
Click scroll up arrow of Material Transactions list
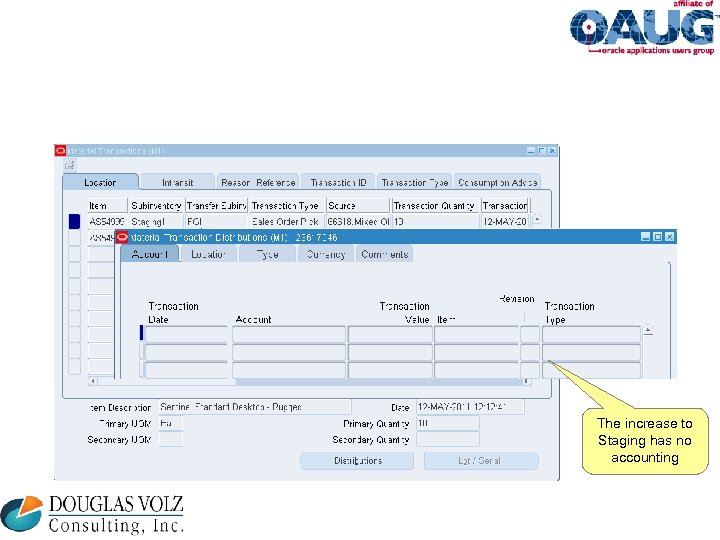(x=537, y=219)
